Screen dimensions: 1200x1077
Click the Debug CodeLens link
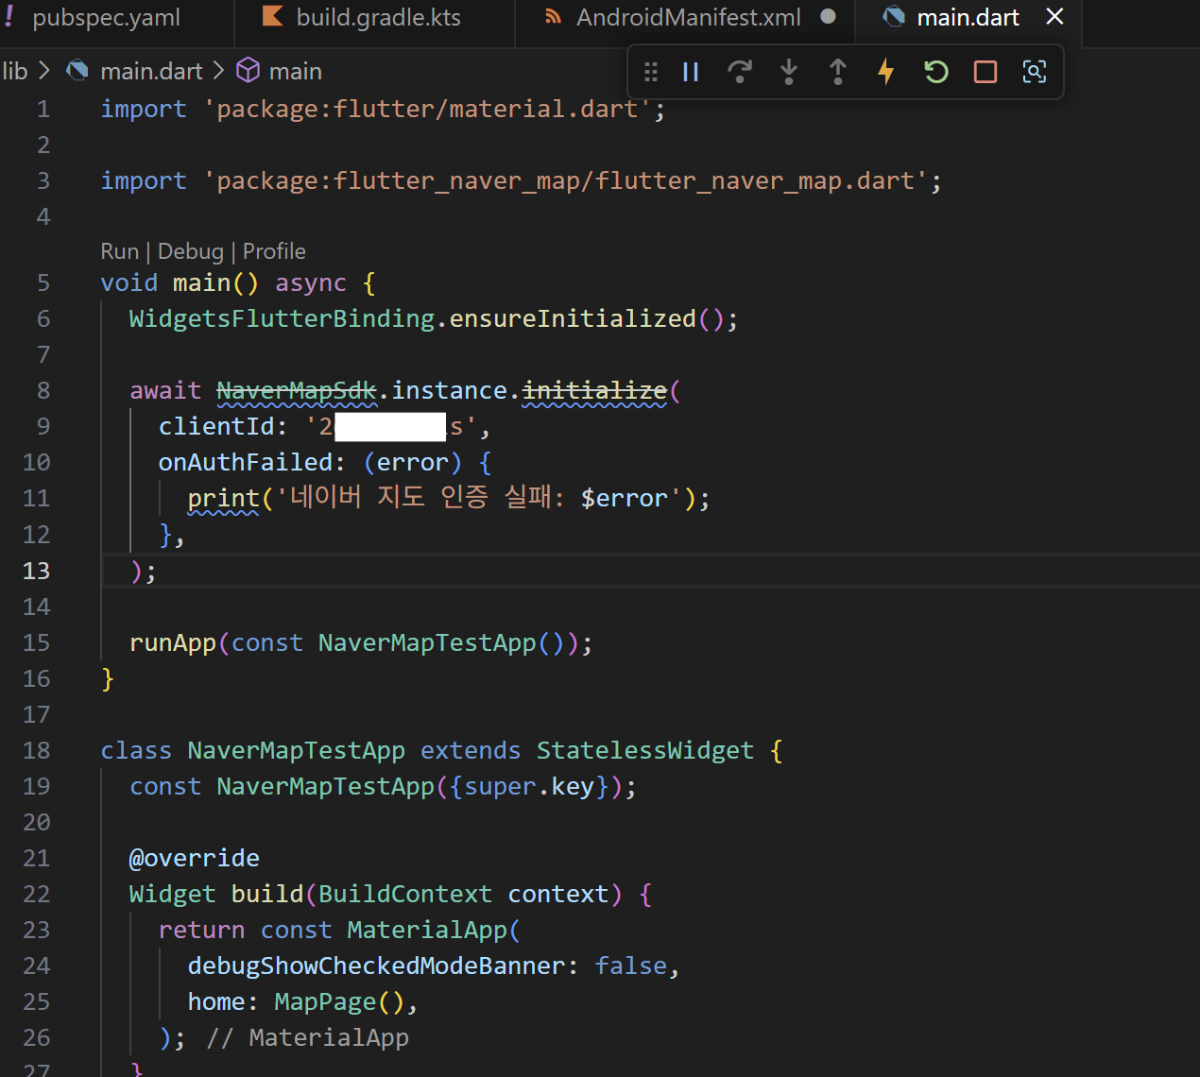190,252
